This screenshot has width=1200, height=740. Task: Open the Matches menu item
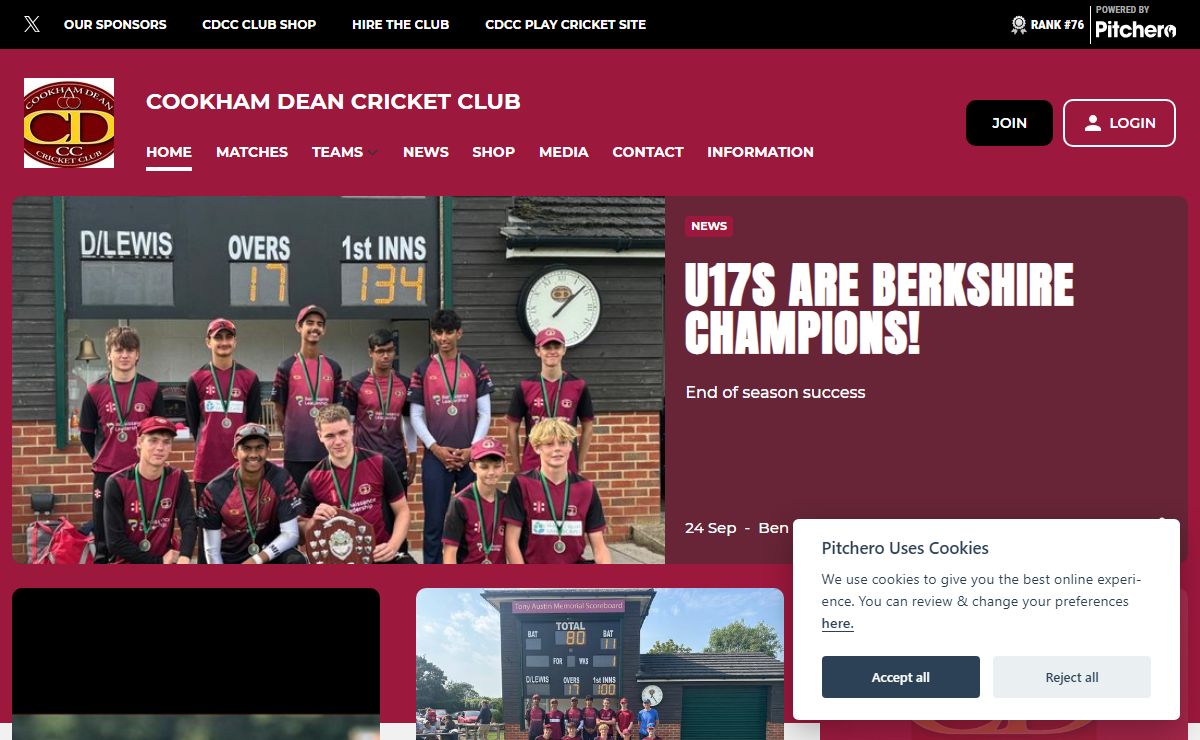coord(252,152)
